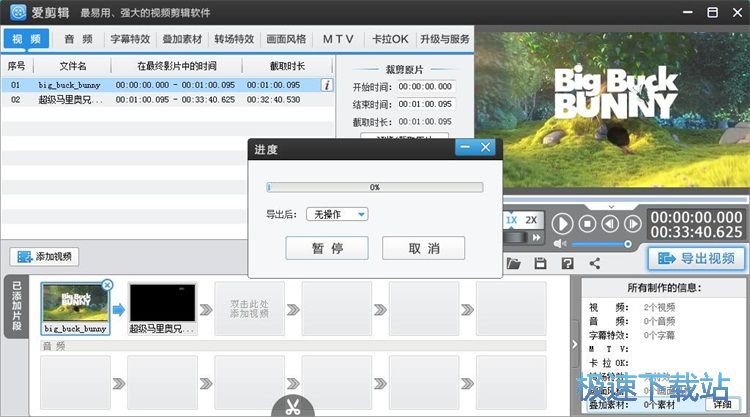Open the 画面风格 tab
This screenshot has width=750, height=417.
pyautogui.click(x=286, y=39)
